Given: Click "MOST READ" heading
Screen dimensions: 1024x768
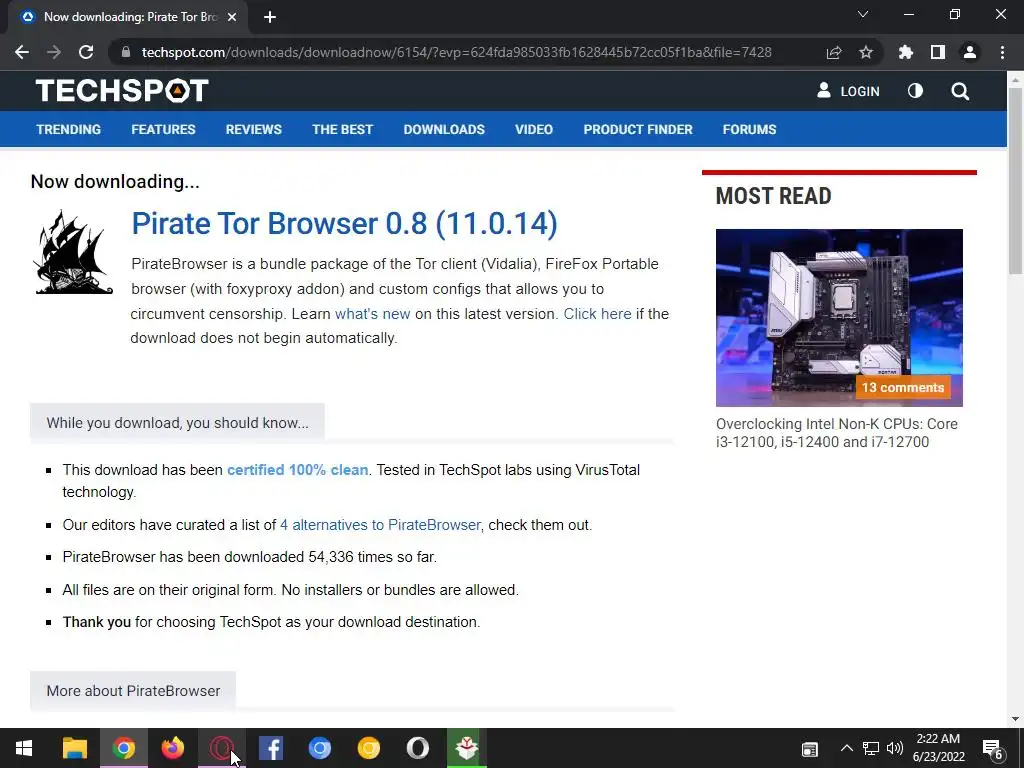Looking at the screenshot, I should pyautogui.click(x=773, y=196).
